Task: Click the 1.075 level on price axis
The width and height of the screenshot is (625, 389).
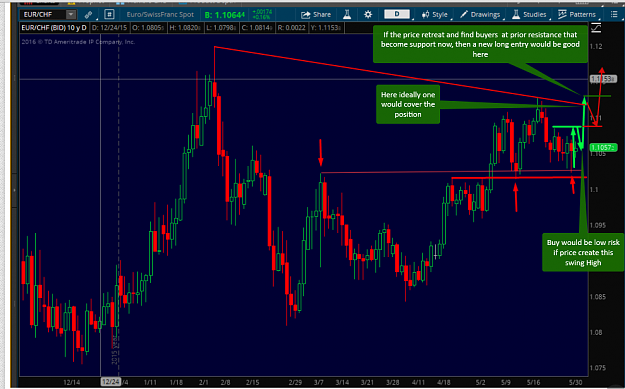Action: 598,368
